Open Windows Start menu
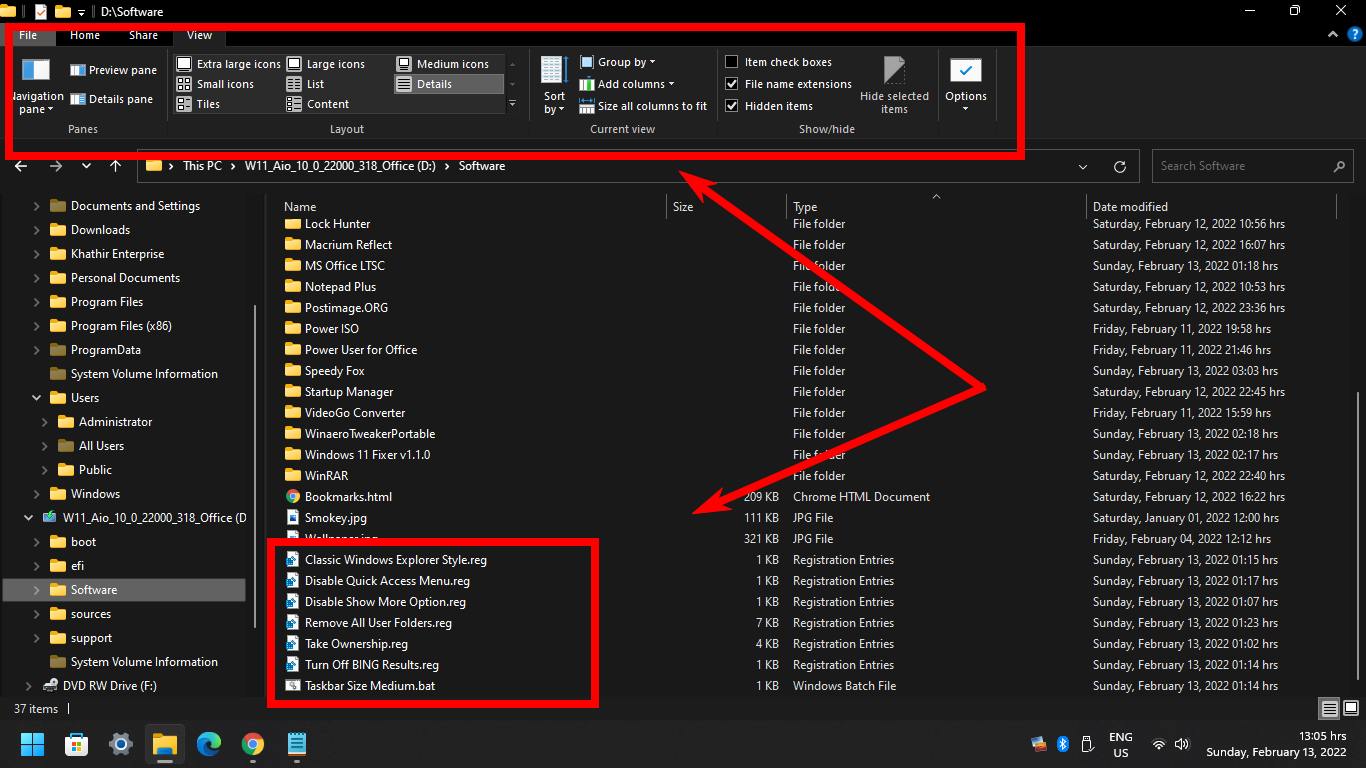 coord(33,744)
